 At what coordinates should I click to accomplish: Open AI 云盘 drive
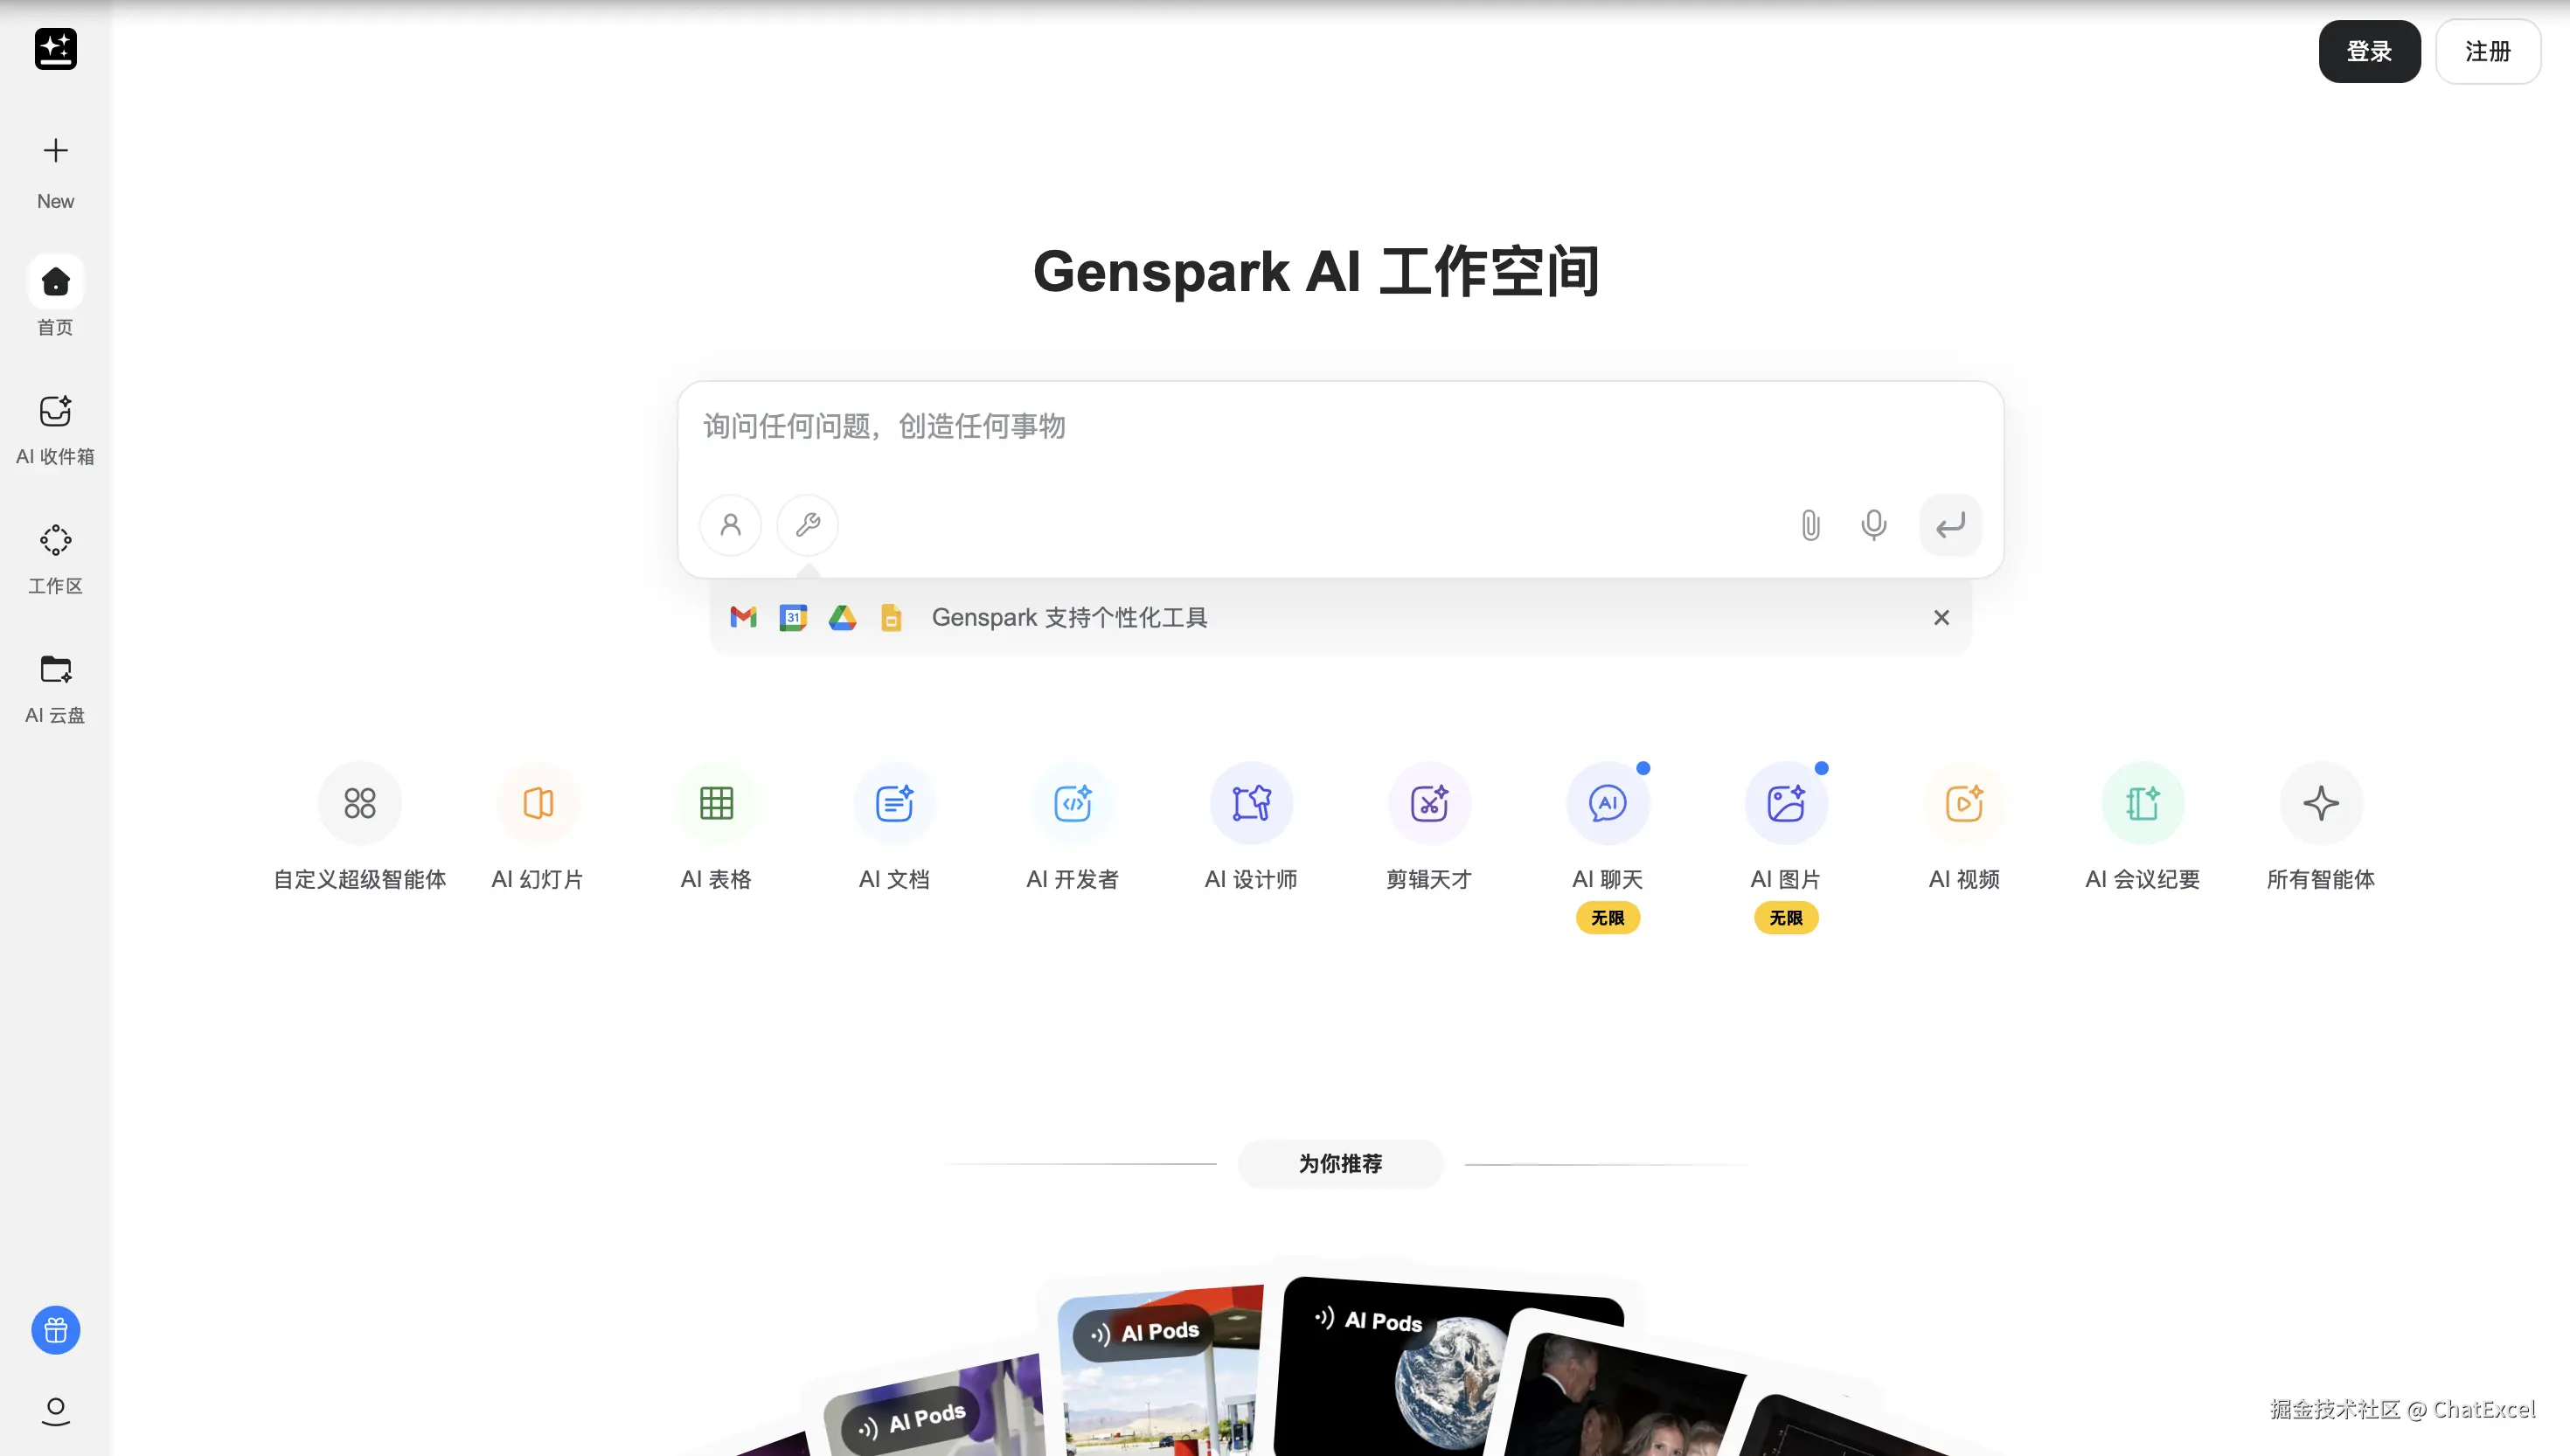[x=55, y=687]
